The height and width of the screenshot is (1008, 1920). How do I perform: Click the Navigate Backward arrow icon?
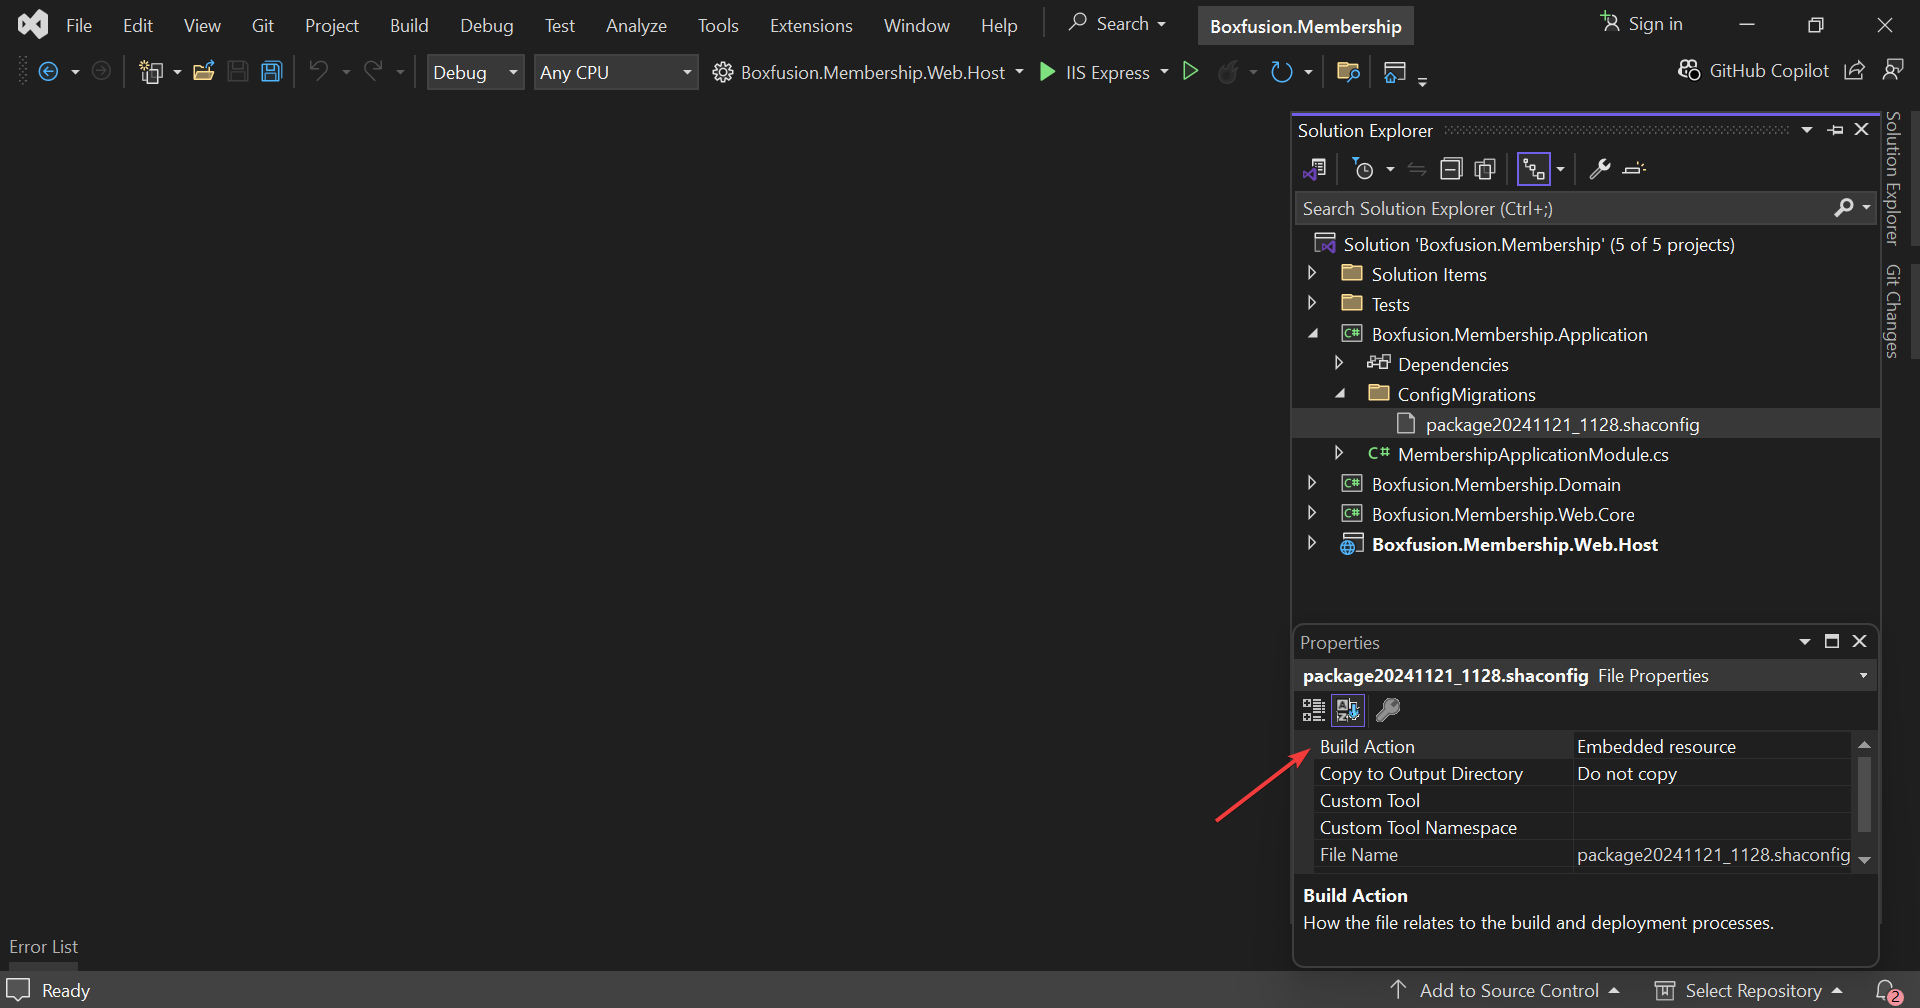click(48, 72)
